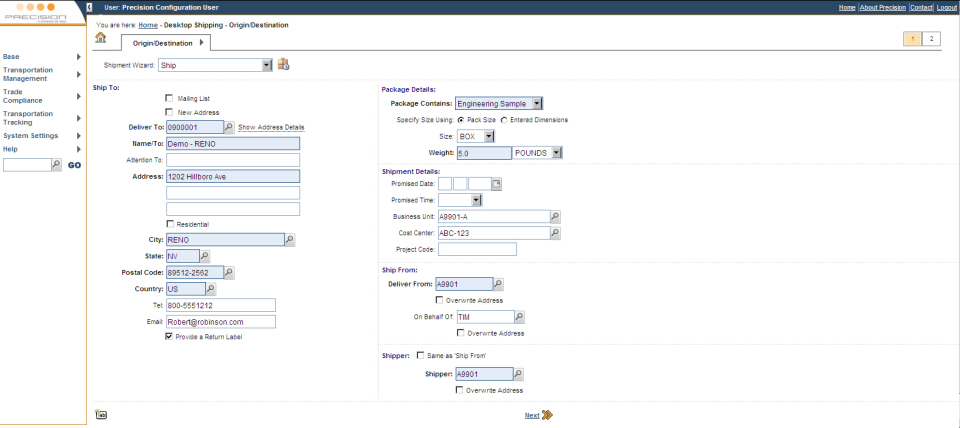
Task: Click the Address field with 1202 Hillboro Ave
Action: coord(233,176)
